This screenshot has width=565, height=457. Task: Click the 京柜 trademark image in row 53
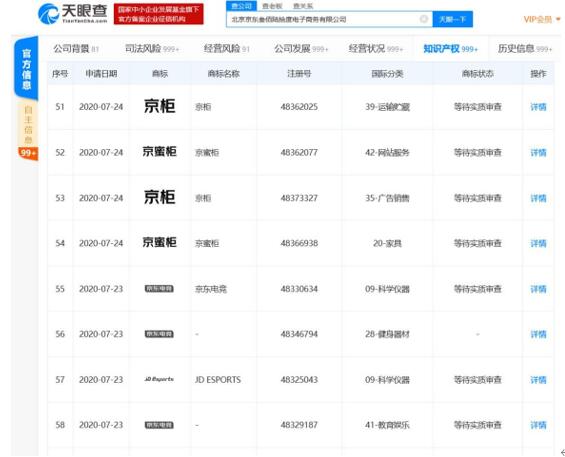[x=160, y=197]
